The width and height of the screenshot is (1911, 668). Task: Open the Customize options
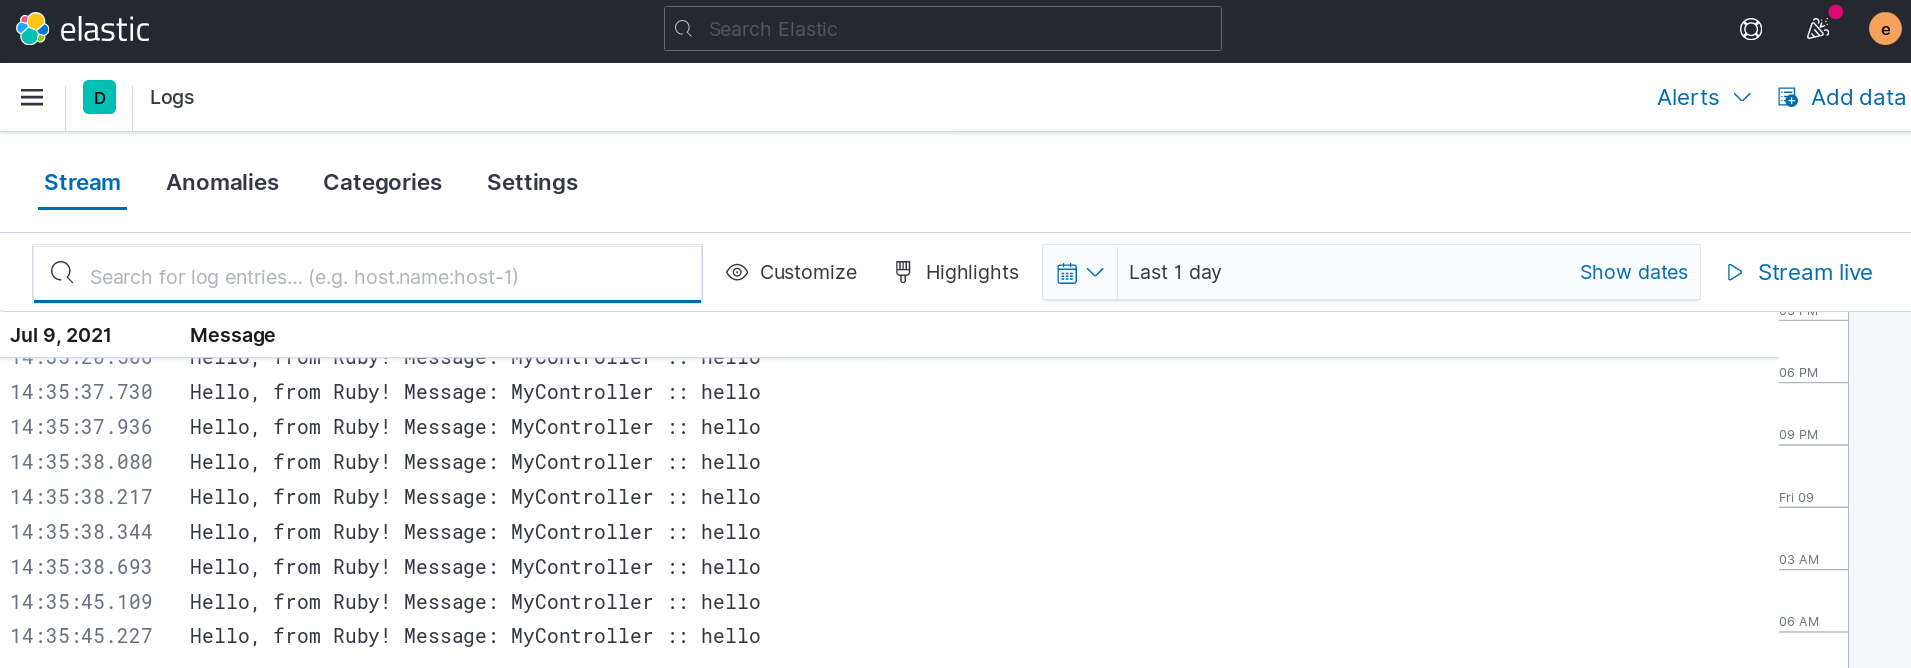[791, 272]
